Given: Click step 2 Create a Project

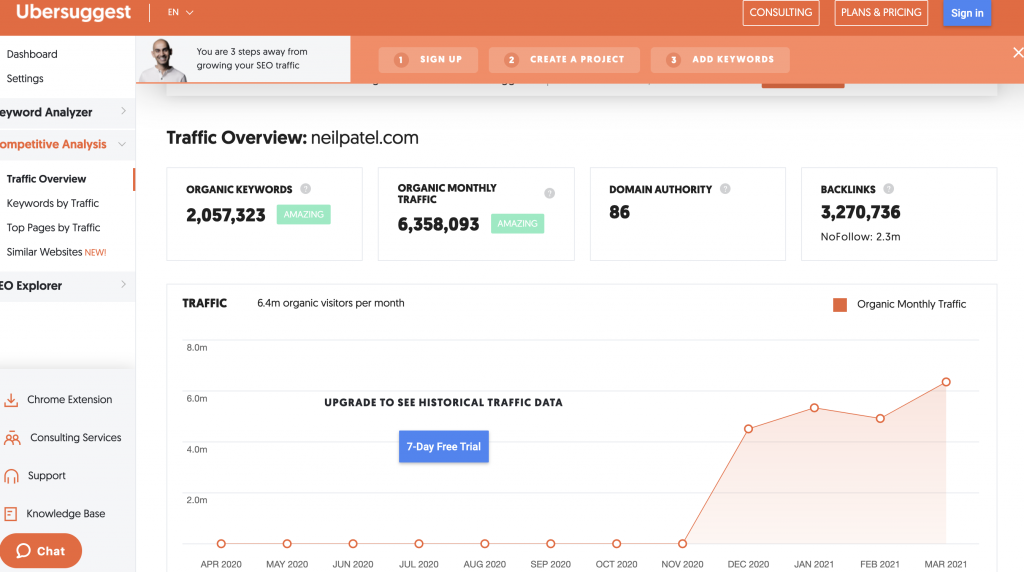Looking at the screenshot, I should pos(564,59).
